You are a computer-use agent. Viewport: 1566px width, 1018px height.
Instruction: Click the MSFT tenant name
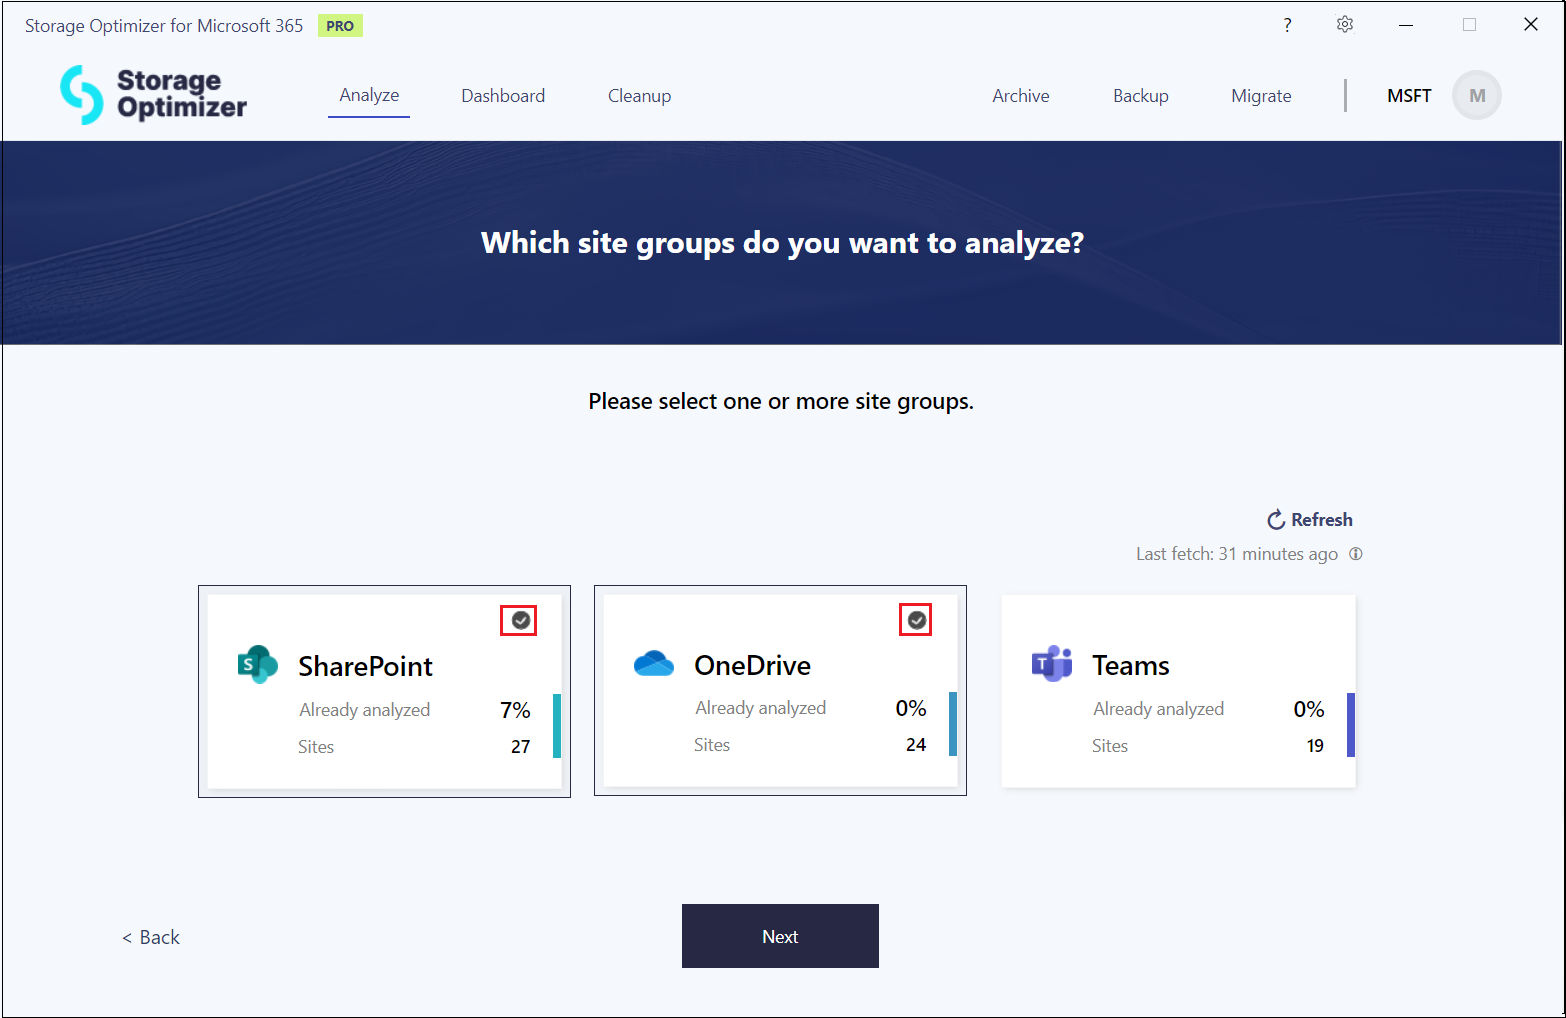tap(1409, 96)
